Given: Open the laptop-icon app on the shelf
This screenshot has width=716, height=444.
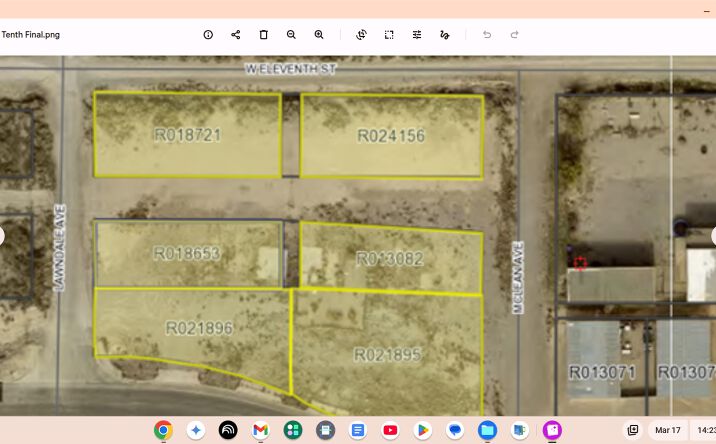Looking at the screenshot, I should pos(520,430).
